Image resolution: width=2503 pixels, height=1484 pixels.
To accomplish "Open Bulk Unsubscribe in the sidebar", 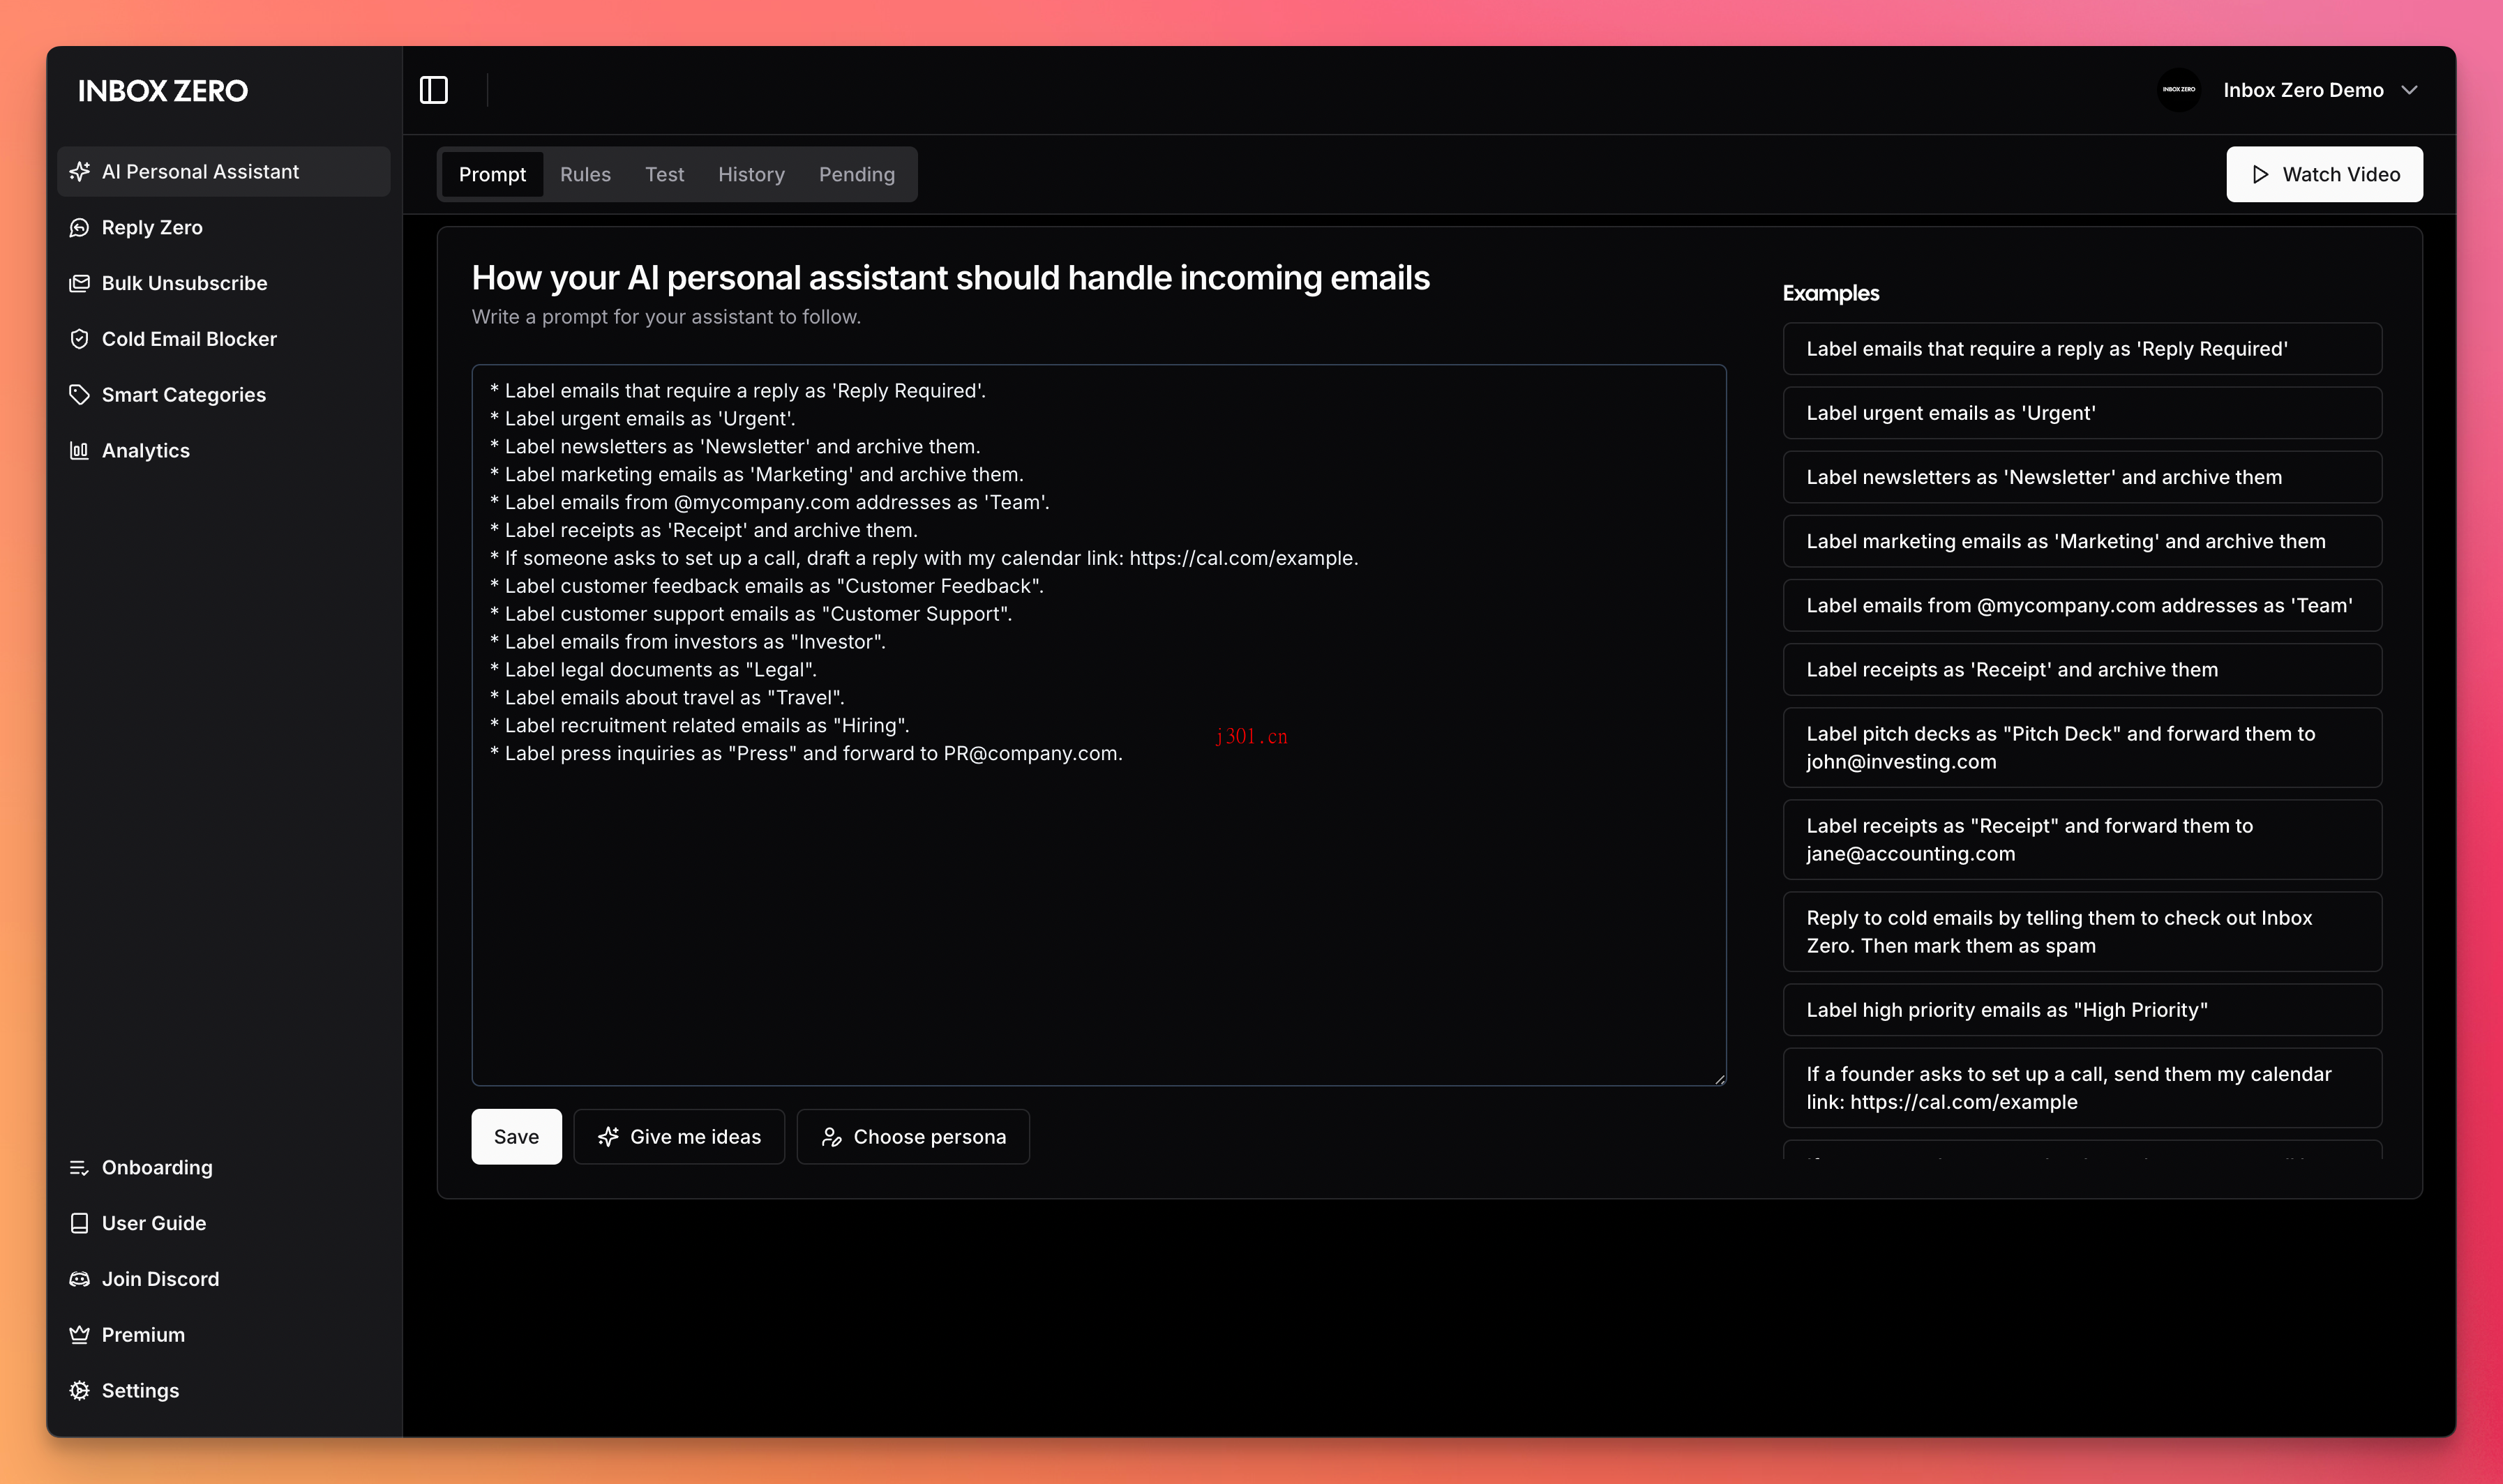I will pyautogui.click(x=224, y=284).
